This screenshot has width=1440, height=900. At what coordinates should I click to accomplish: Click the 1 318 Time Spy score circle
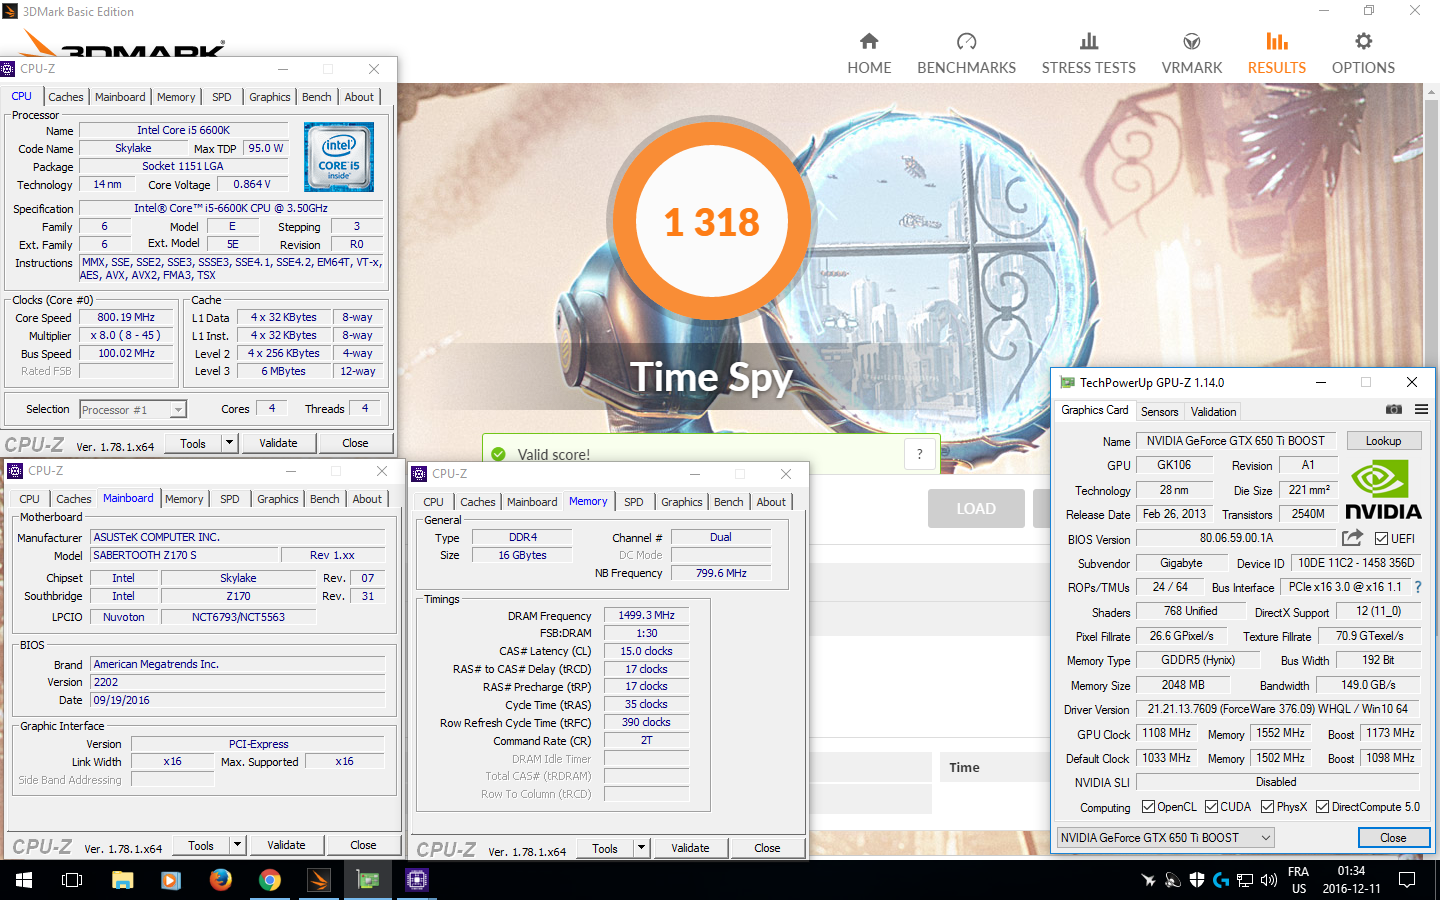tap(711, 221)
